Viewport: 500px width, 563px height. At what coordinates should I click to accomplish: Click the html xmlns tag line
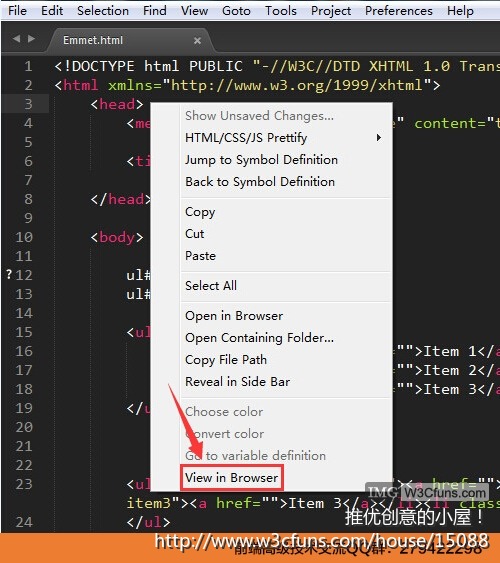point(247,85)
